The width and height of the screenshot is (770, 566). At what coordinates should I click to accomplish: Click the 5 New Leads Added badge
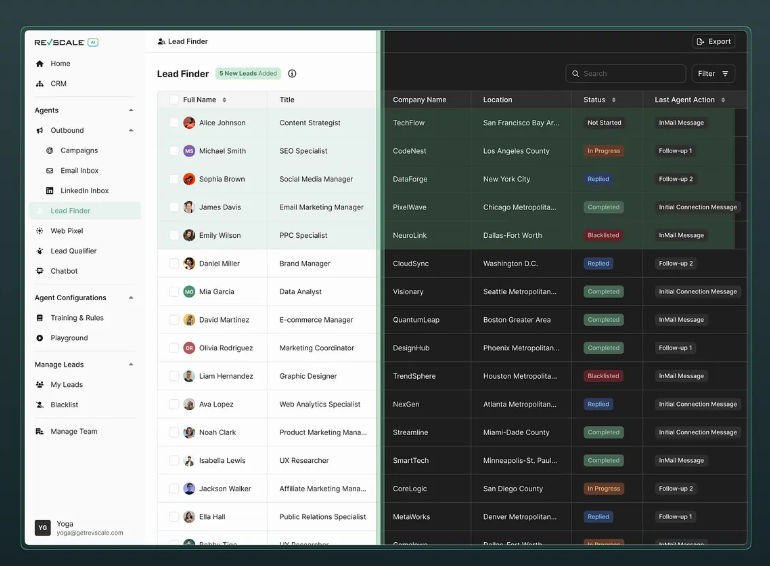click(248, 74)
